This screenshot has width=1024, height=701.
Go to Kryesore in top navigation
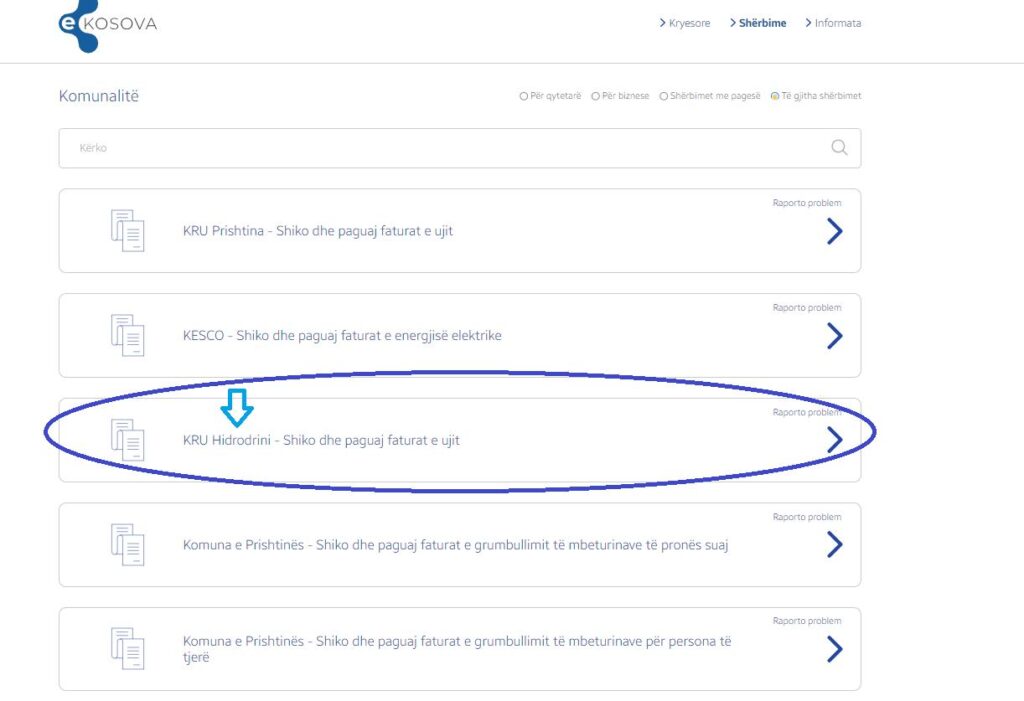[688, 23]
